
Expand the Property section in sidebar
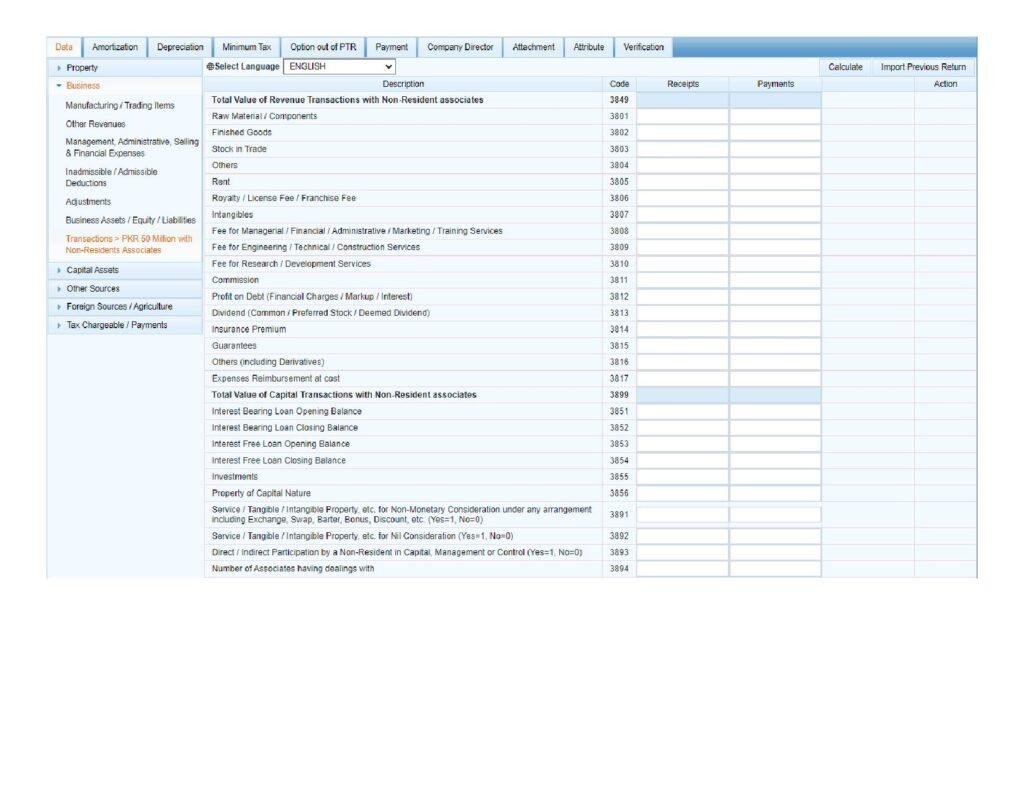tap(82, 68)
